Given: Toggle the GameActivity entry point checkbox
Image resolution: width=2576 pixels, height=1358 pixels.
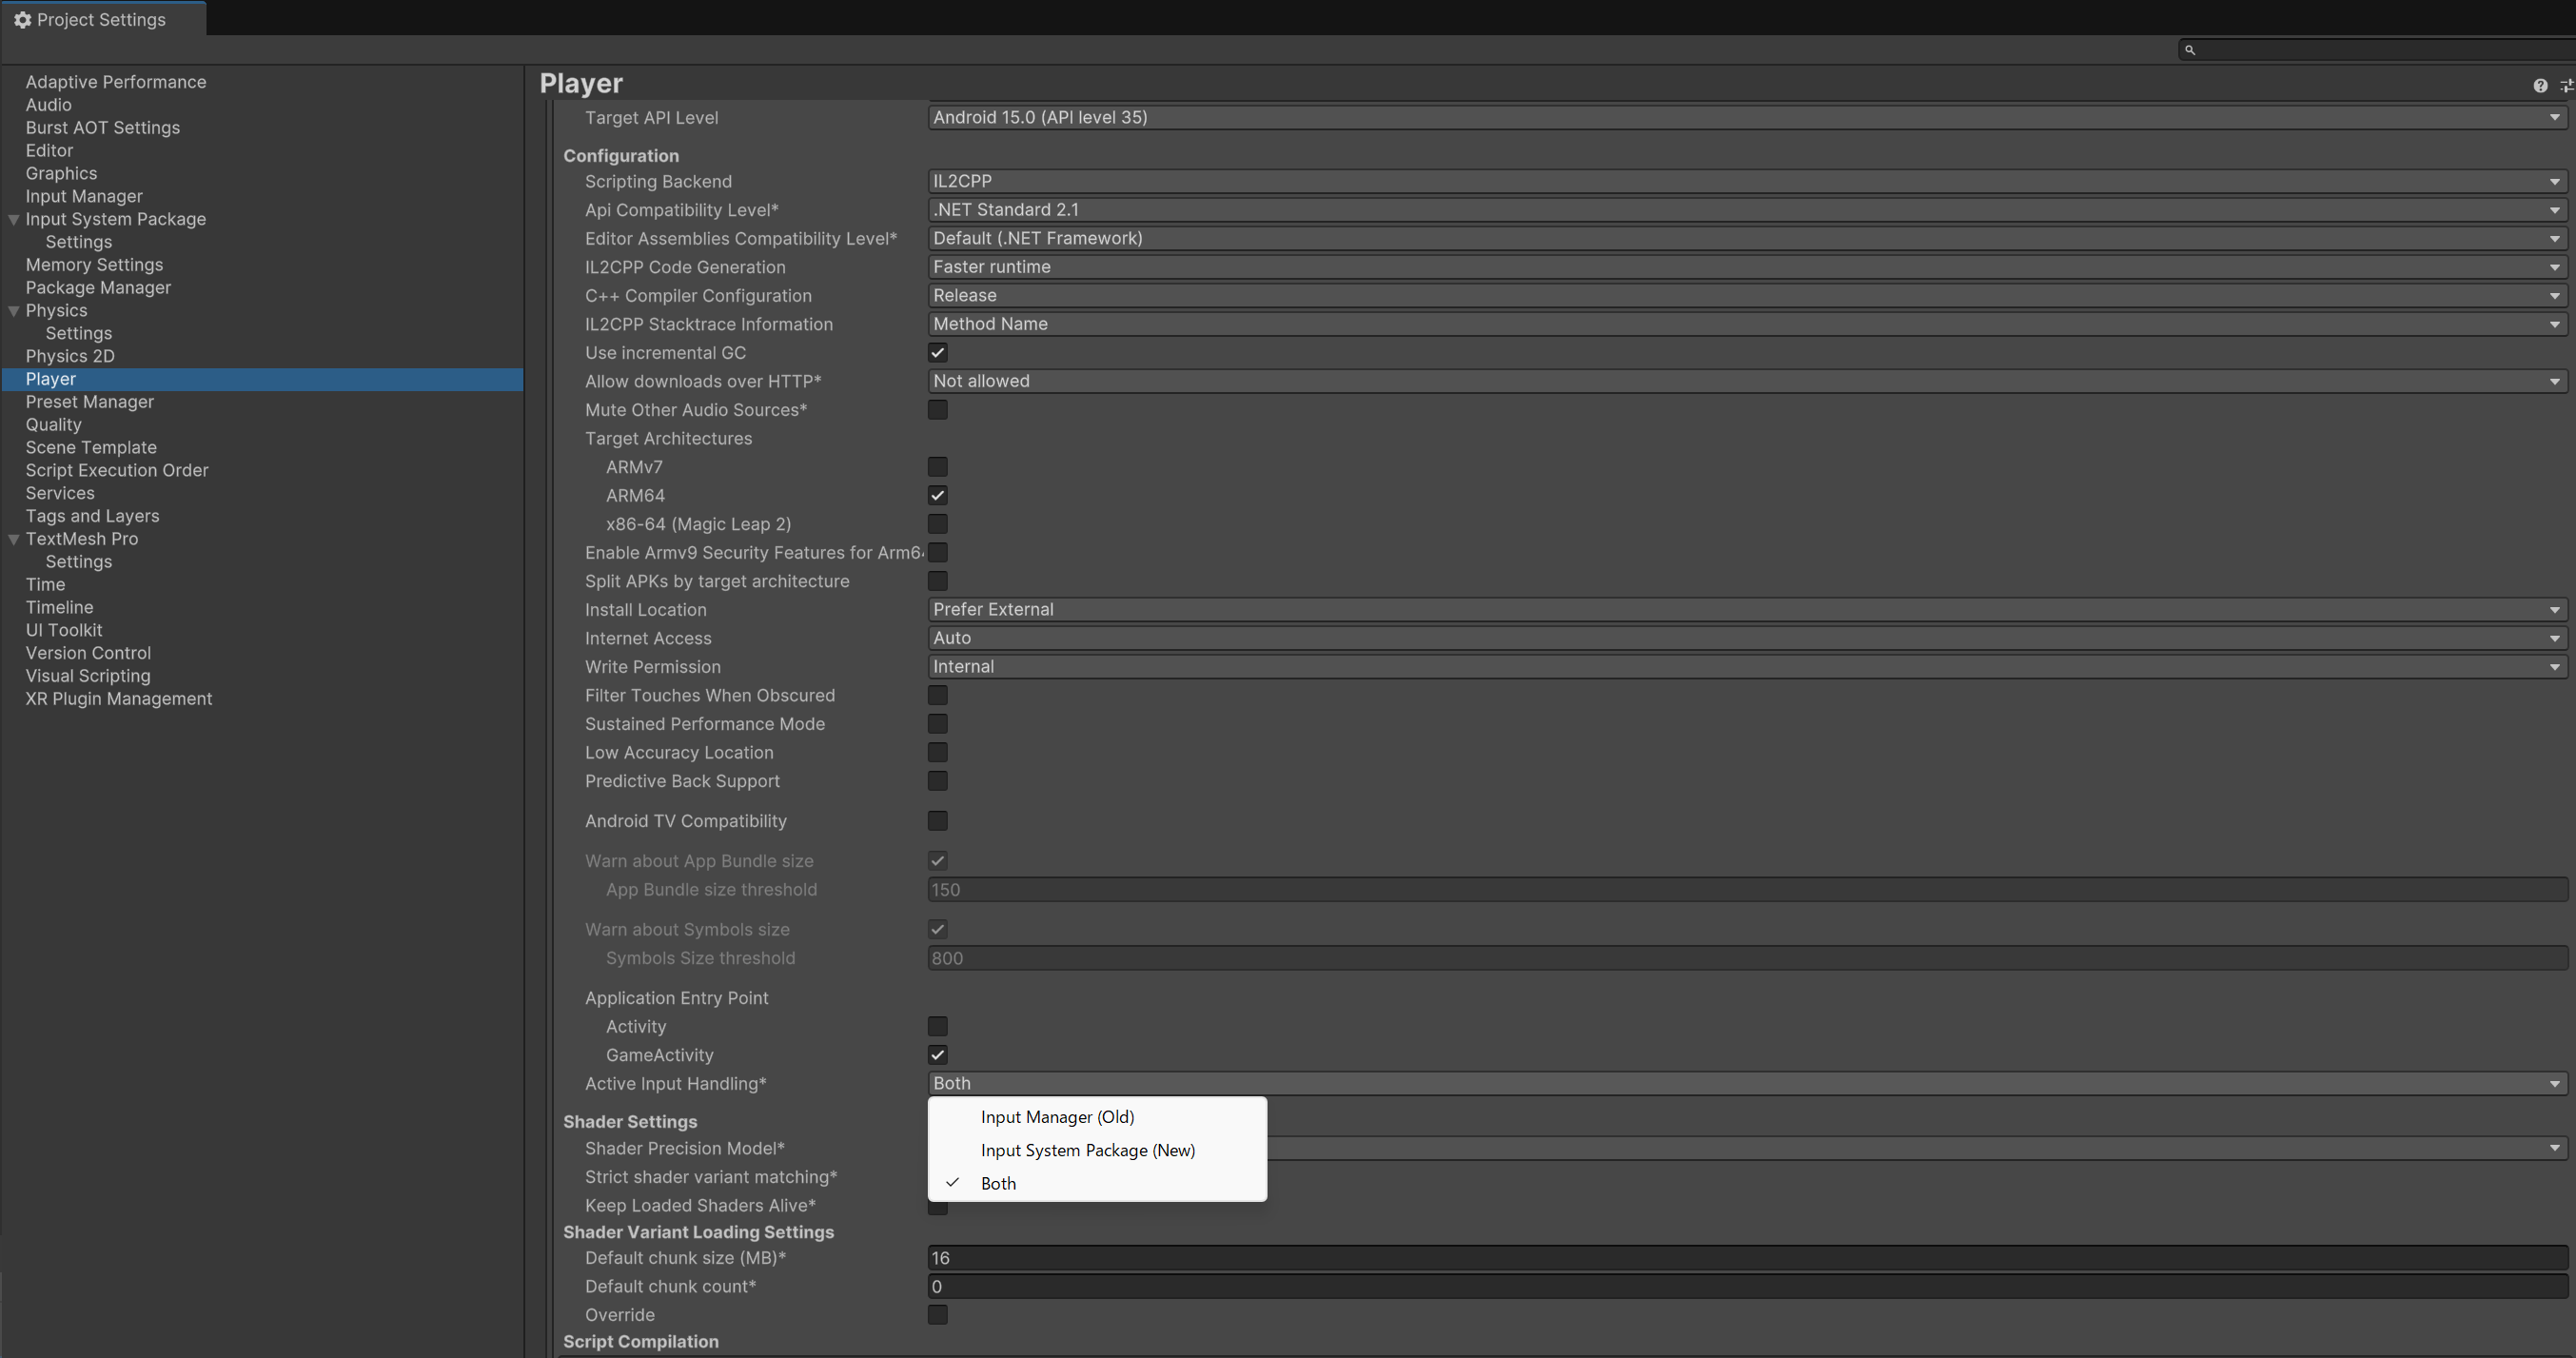Looking at the screenshot, I should click(937, 1055).
